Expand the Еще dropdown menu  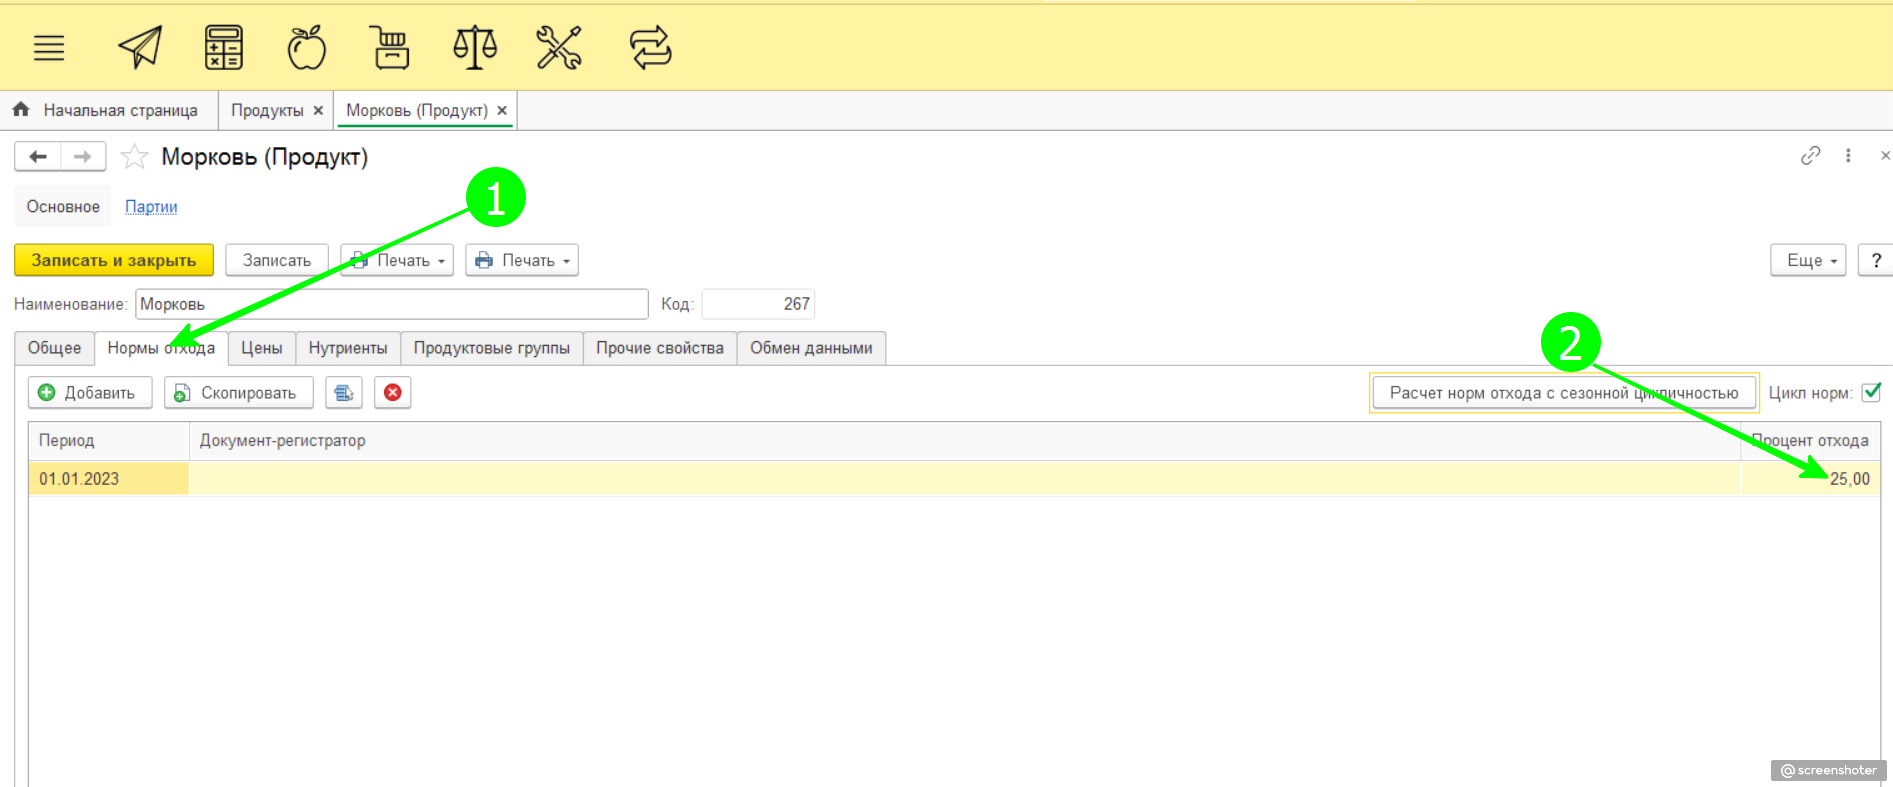(x=1808, y=260)
